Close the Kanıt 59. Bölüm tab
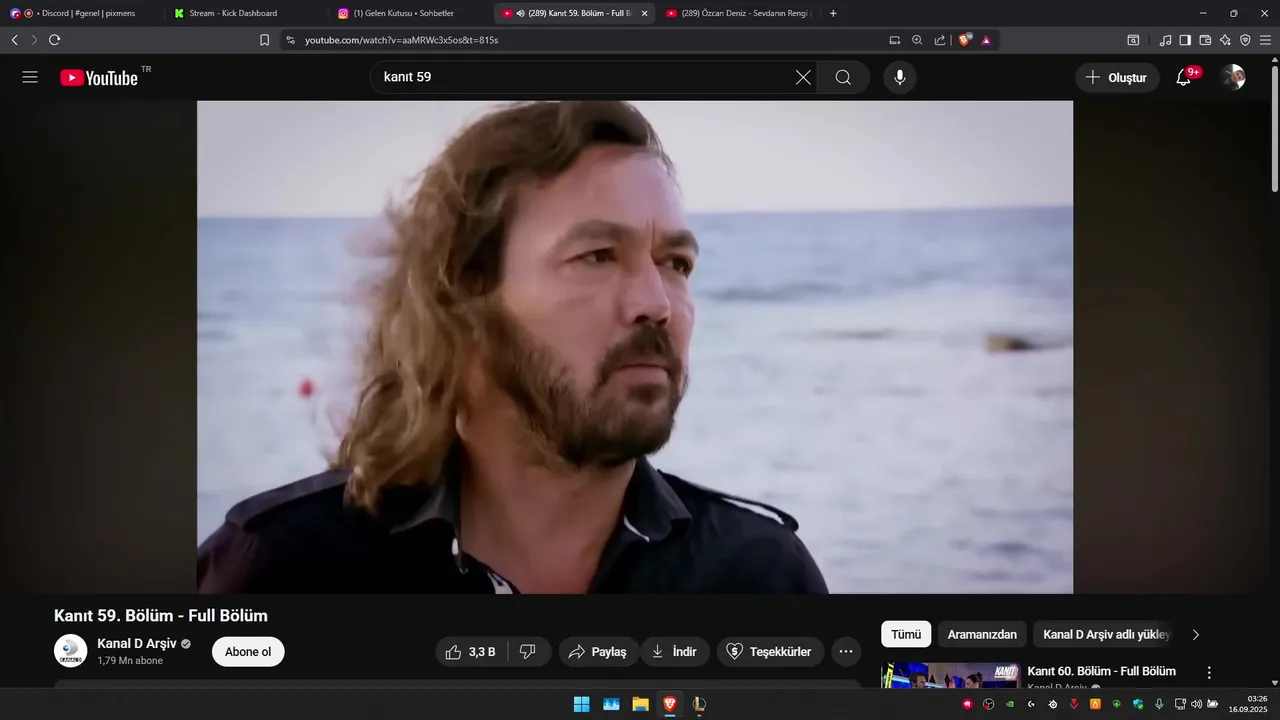The height and width of the screenshot is (720, 1280). click(x=644, y=13)
